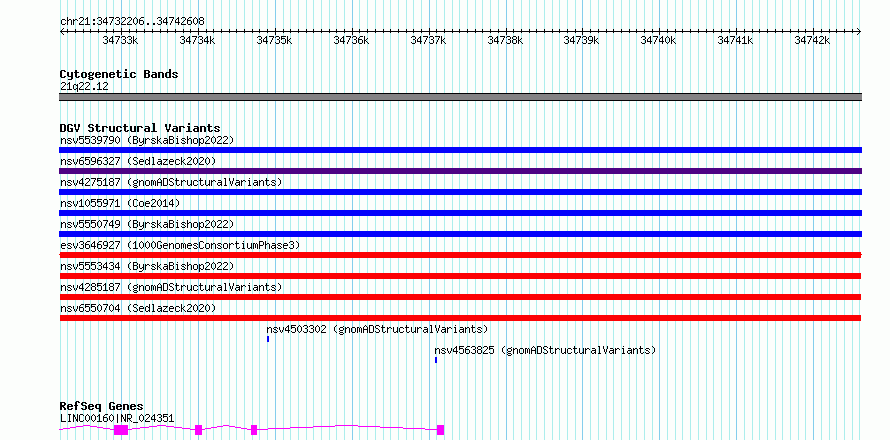890x440 pixels.
Task: Click the chr21:34732206..34742608 coordinate label
Action: pyautogui.click(x=132, y=22)
